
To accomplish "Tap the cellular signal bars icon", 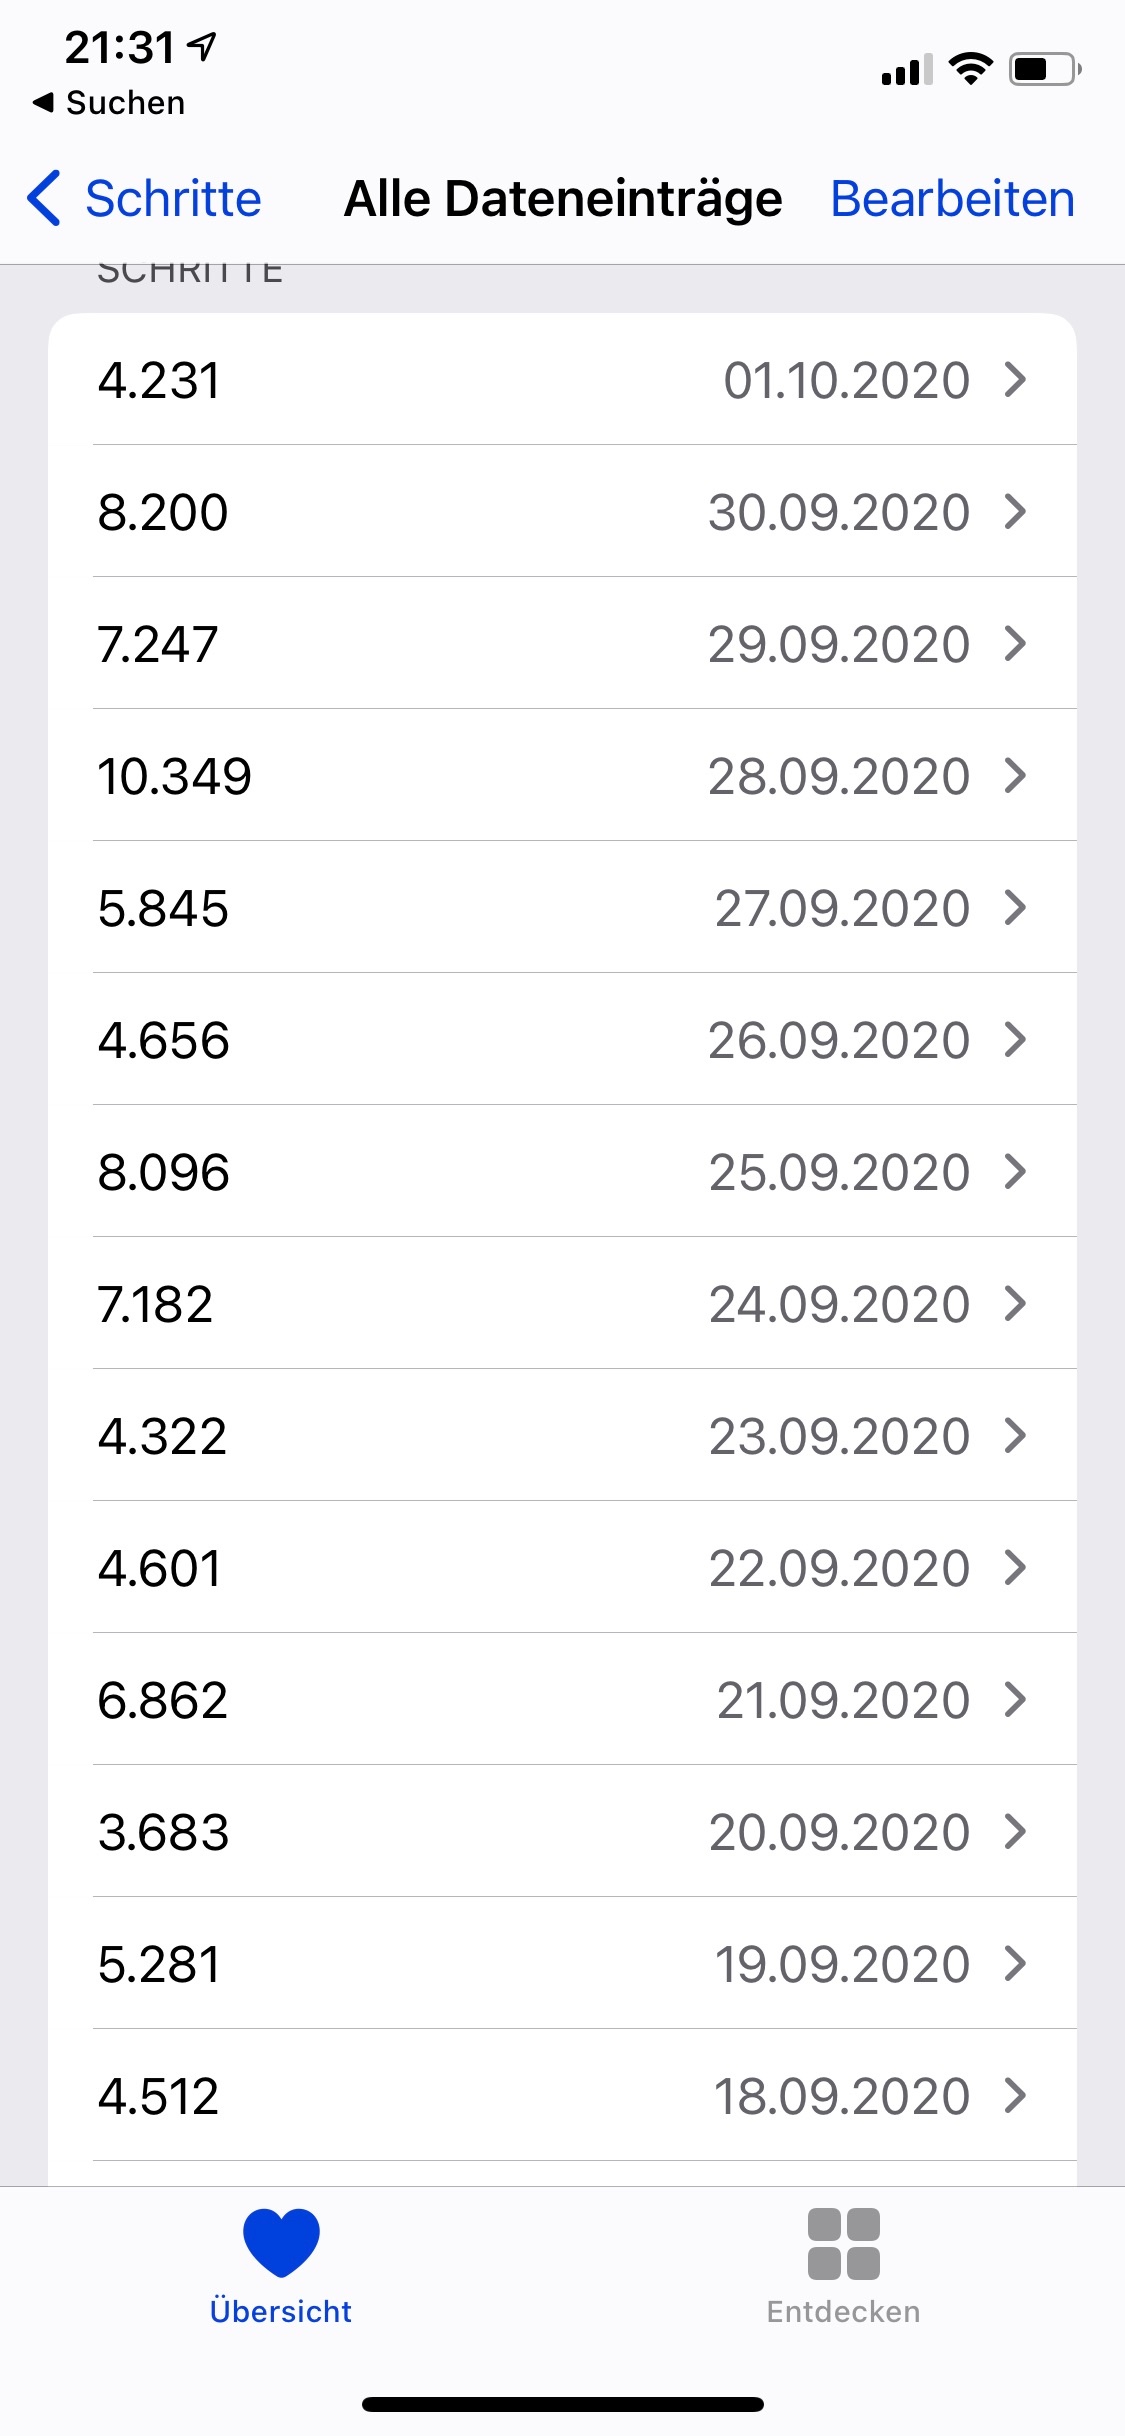I will (906, 70).
